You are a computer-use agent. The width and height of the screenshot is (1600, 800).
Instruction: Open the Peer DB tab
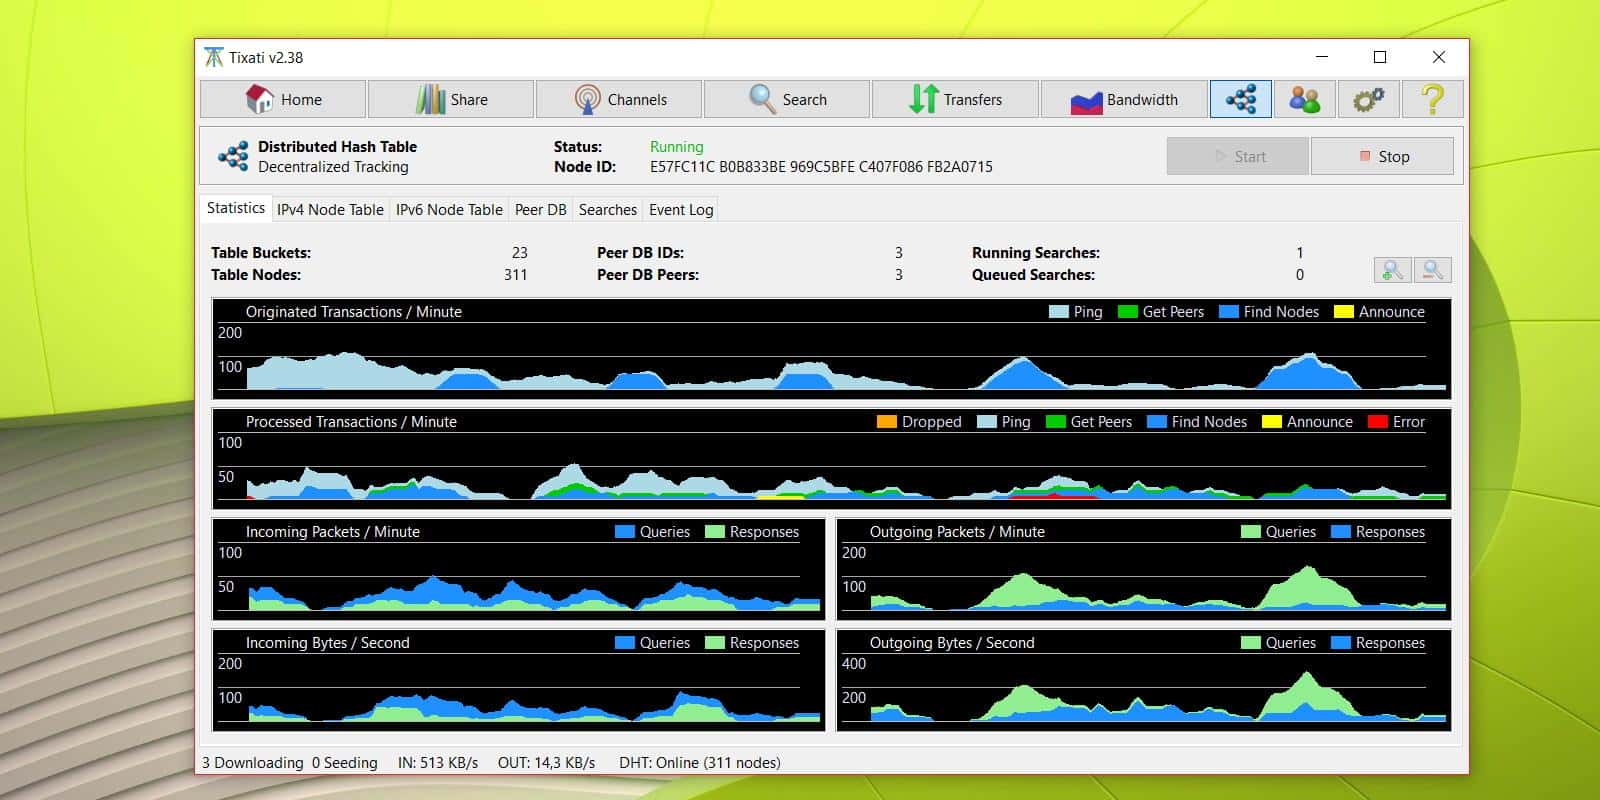point(541,210)
